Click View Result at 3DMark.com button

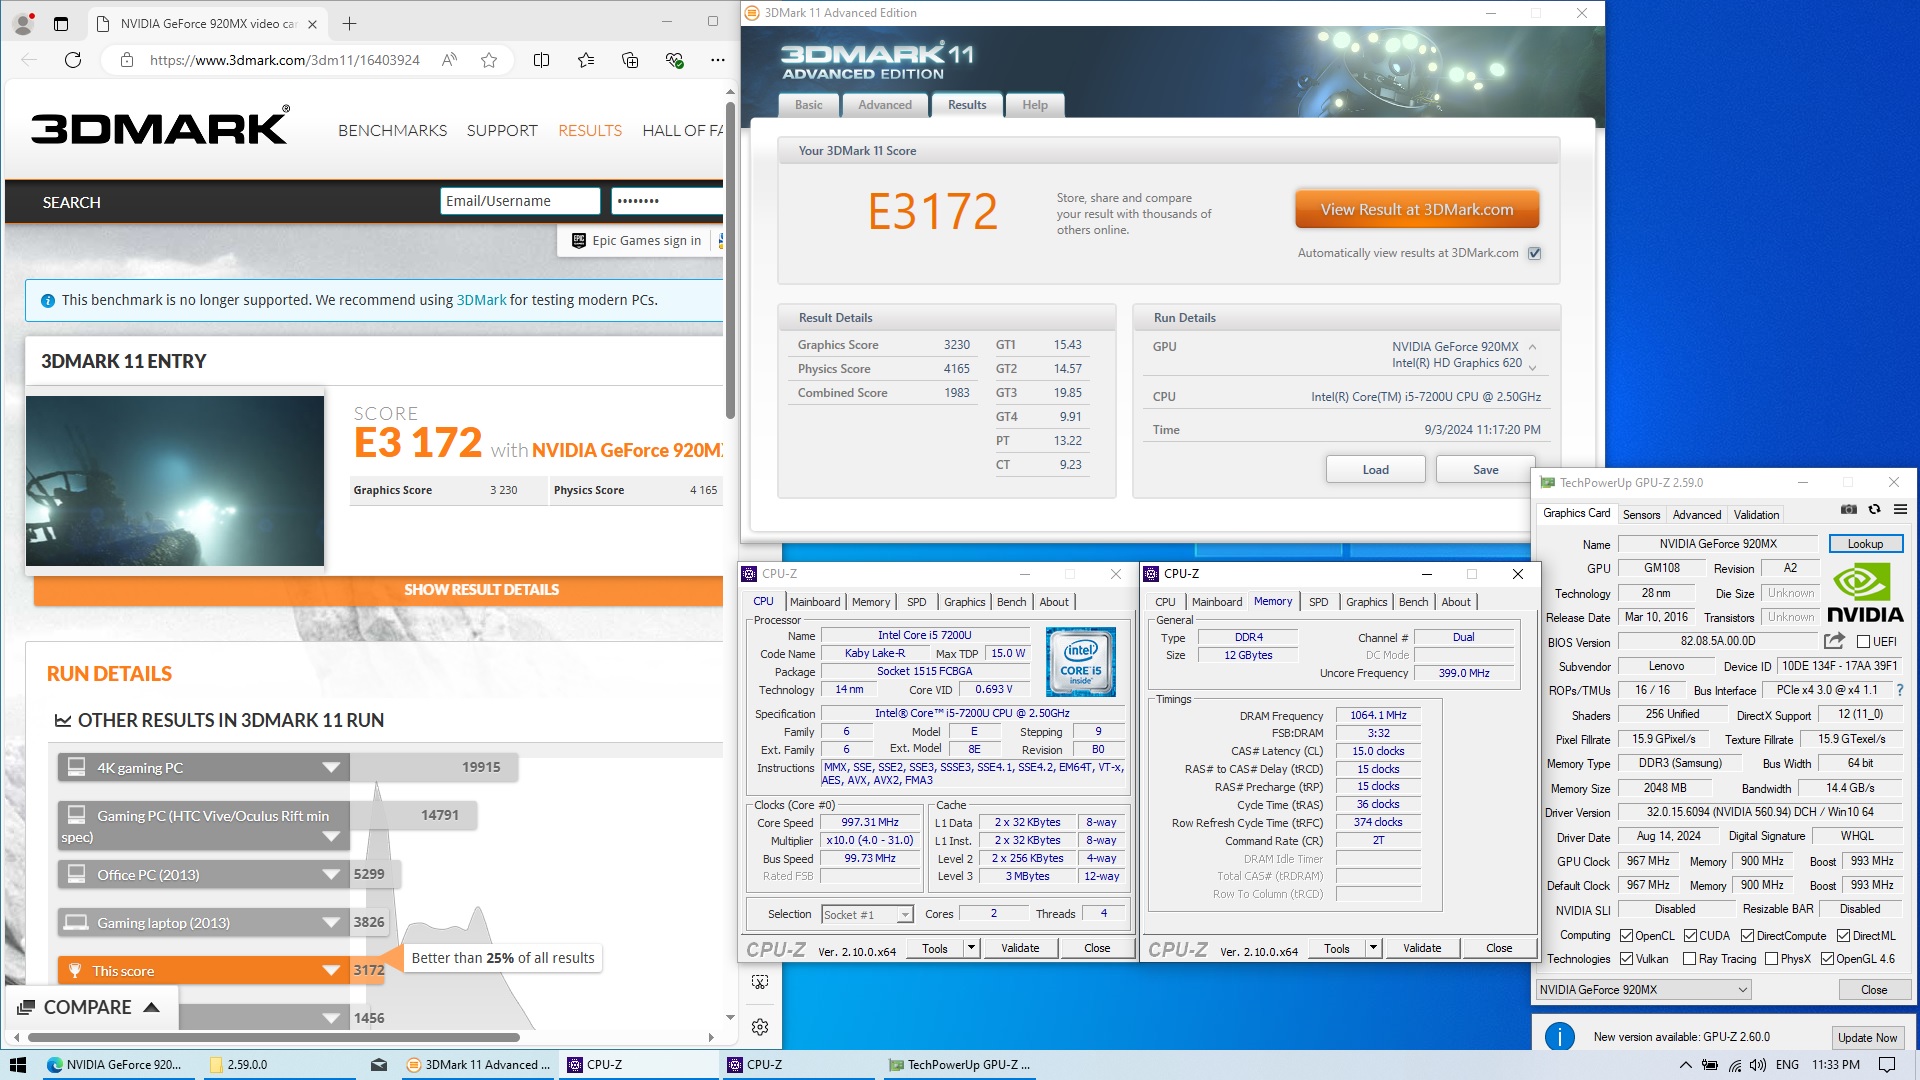point(1417,210)
